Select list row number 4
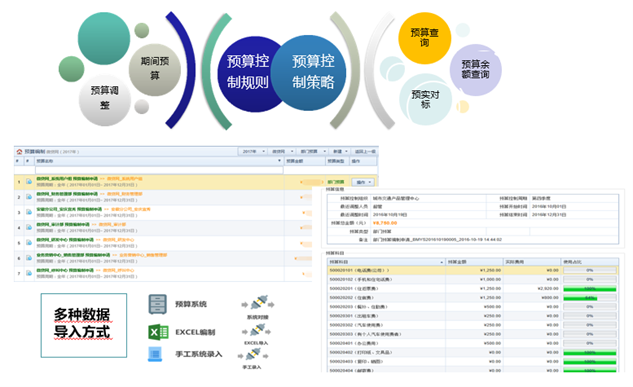The height and width of the screenshot is (387, 633). coord(19,228)
